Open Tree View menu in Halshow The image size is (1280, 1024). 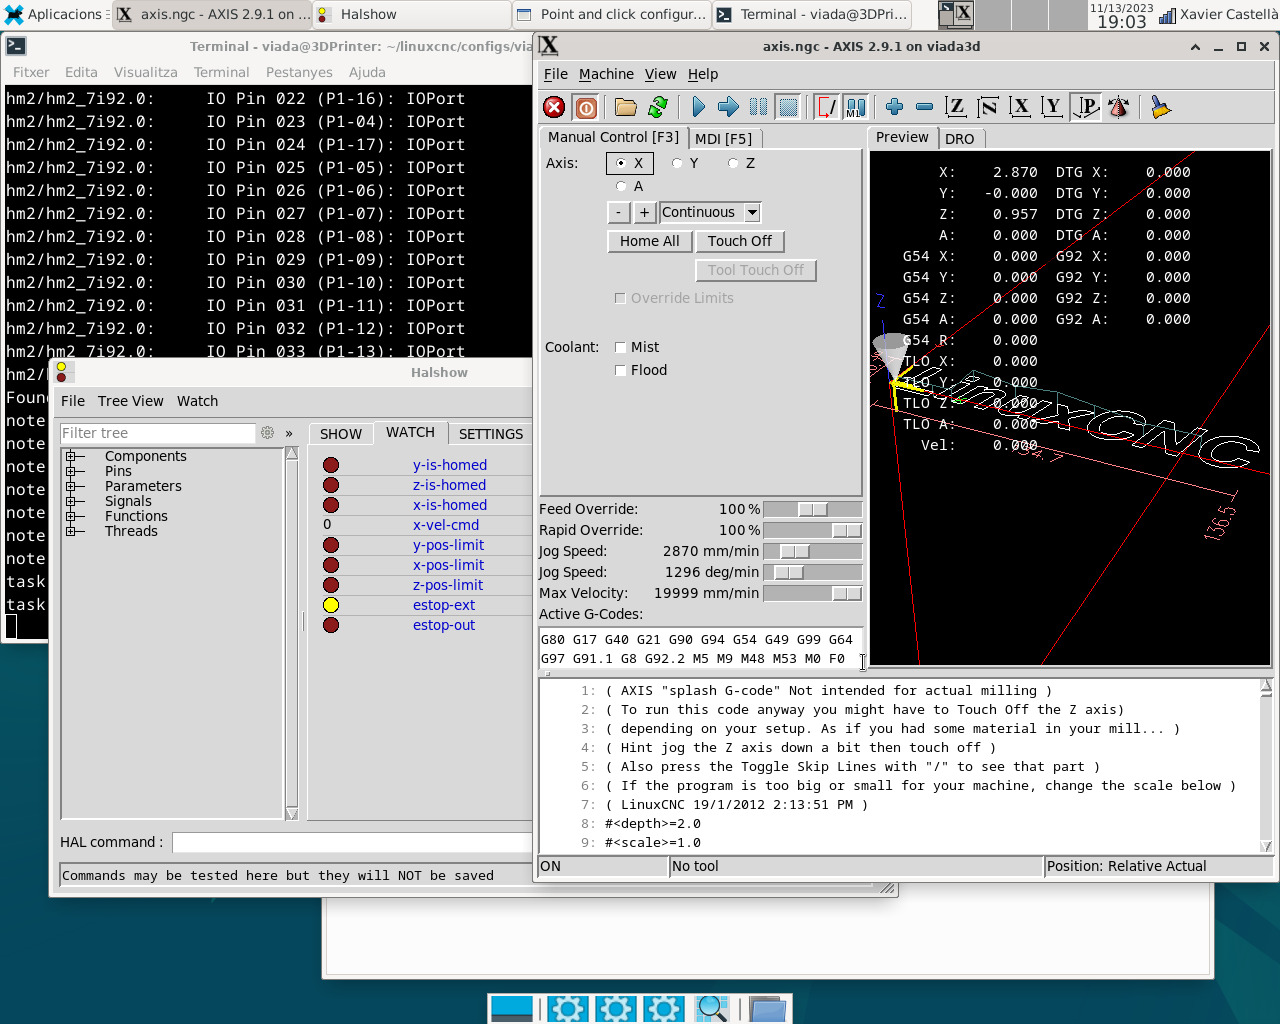pos(130,401)
